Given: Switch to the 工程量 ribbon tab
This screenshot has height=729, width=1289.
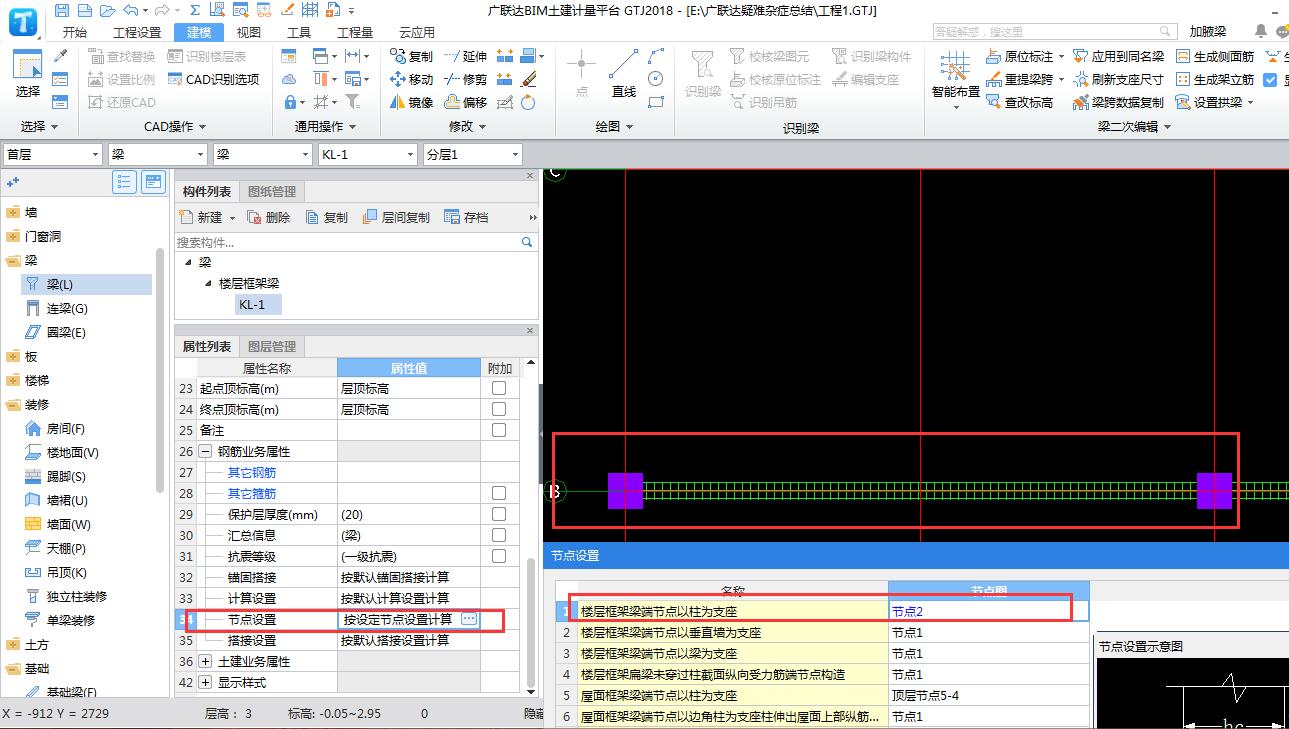Looking at the screenshot, I should click(355, 32).
